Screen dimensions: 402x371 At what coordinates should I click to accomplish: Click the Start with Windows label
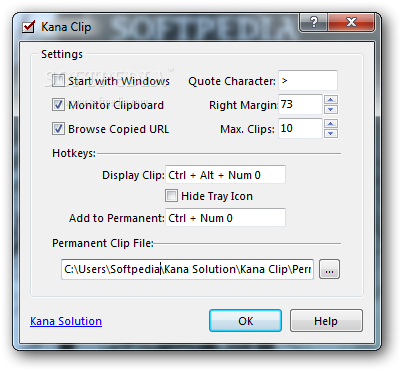pos(119,81)
